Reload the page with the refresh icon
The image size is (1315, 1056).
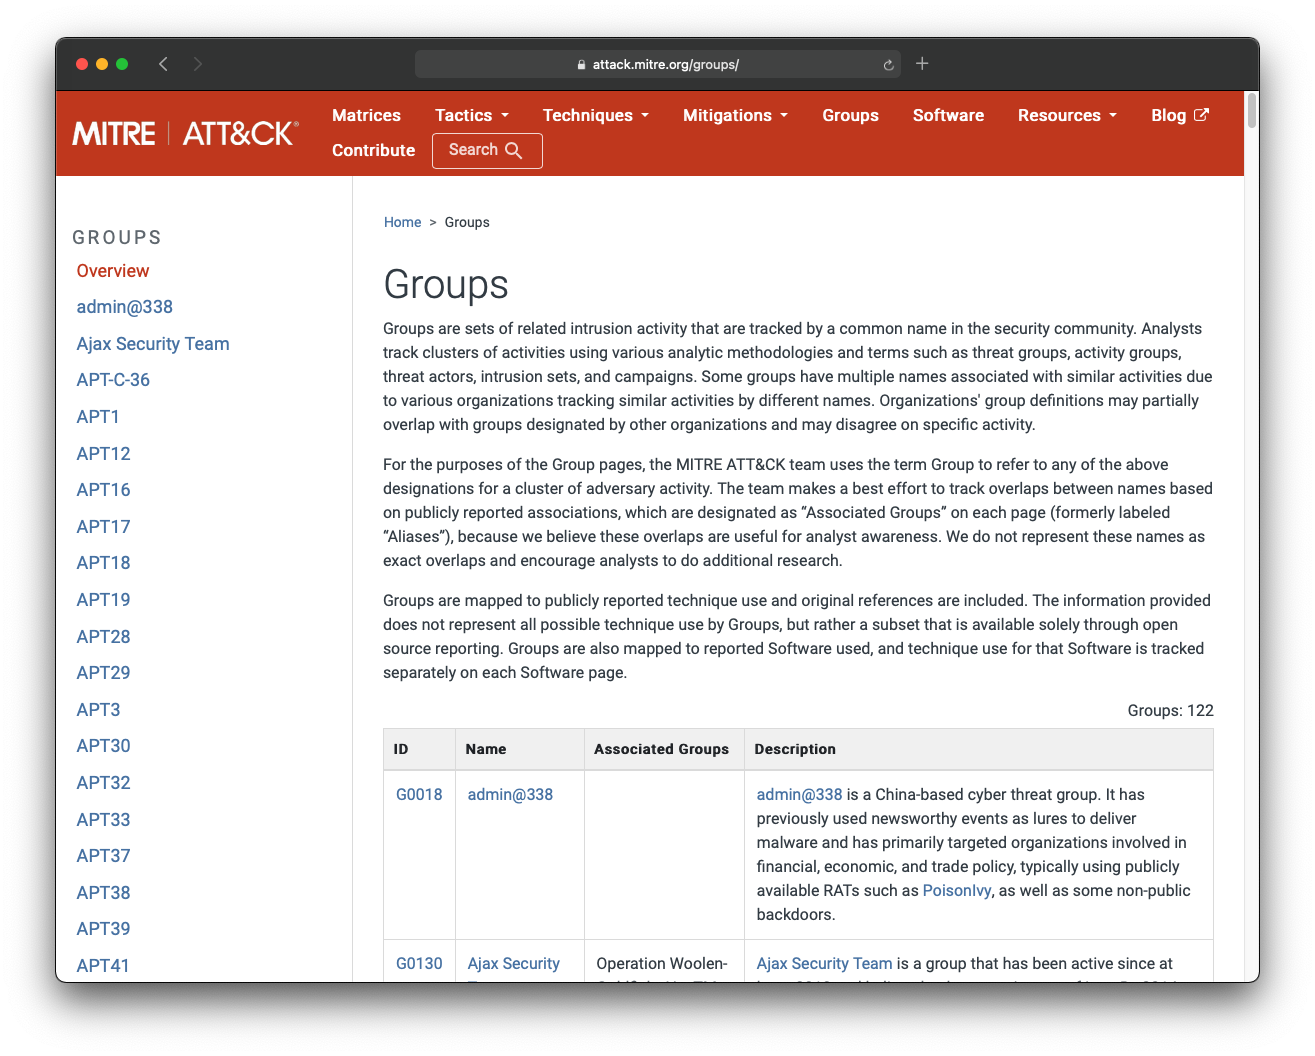(x=888, y=63)
